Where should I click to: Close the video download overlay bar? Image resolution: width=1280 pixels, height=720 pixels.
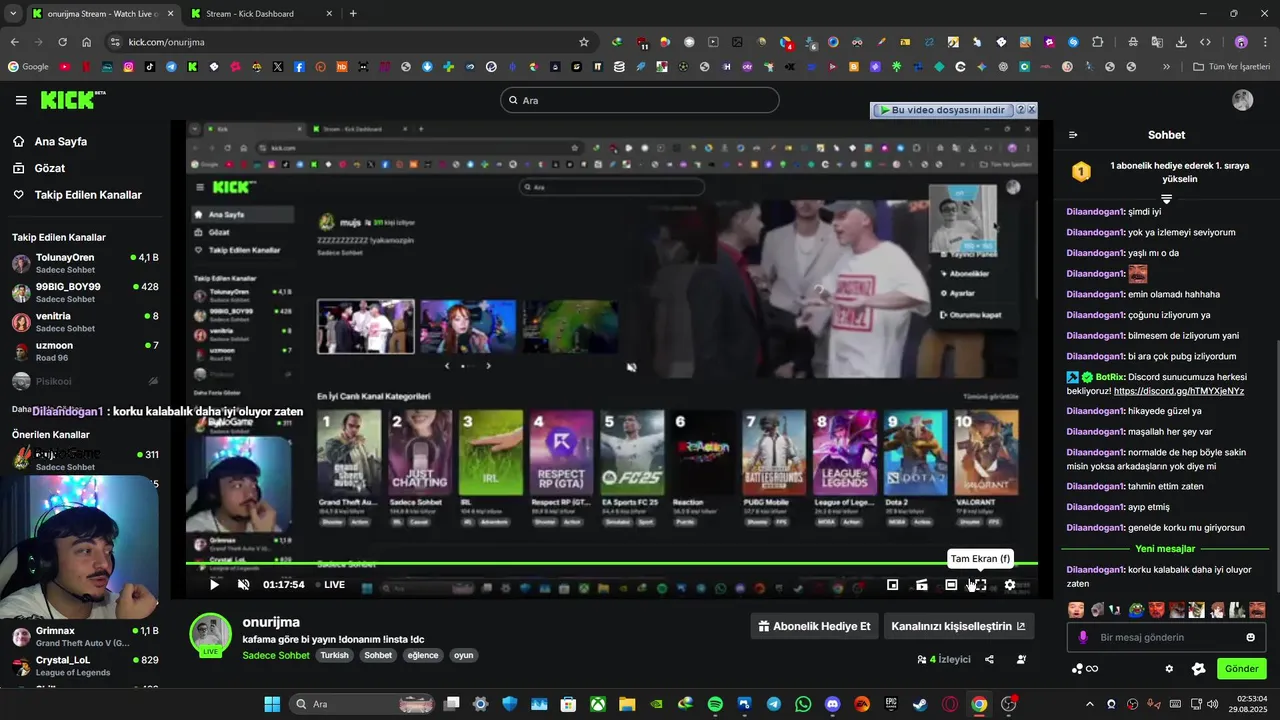(1031, 110)
